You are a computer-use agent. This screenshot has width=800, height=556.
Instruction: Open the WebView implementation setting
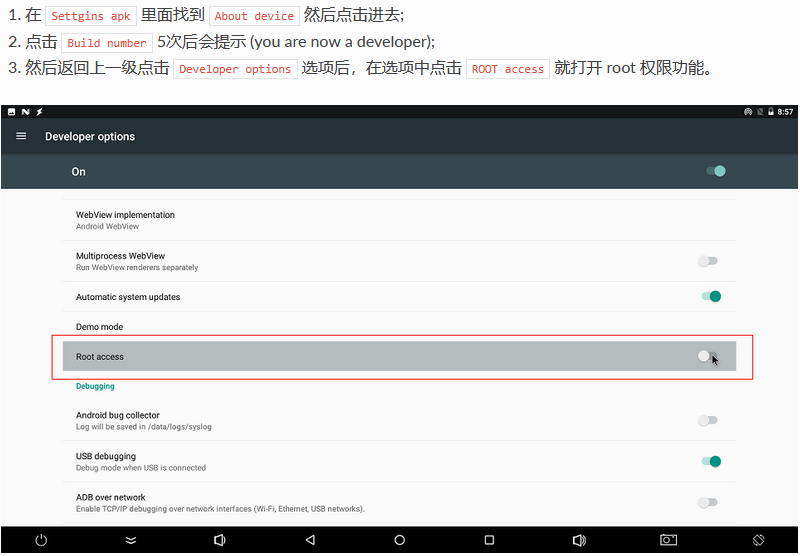click(x=399, y=220)
